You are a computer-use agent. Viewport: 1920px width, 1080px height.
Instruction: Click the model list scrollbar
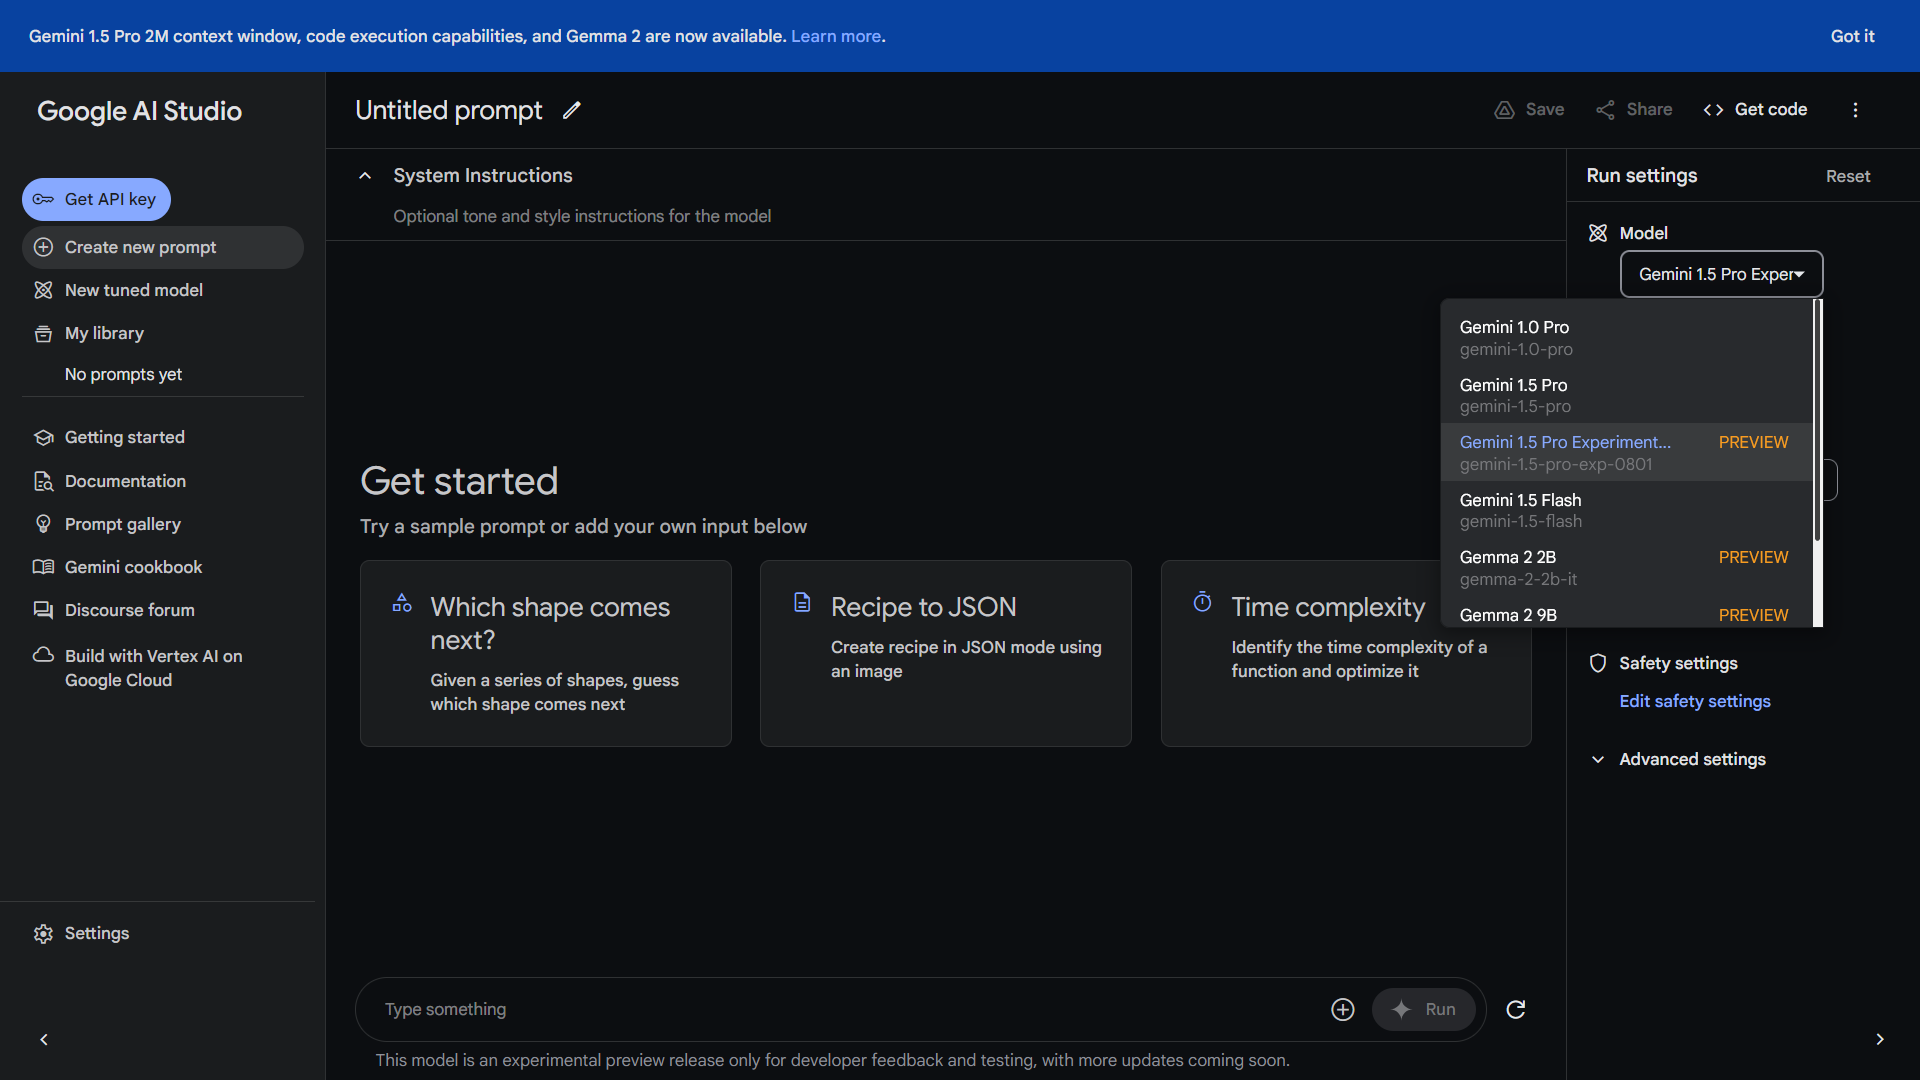[1818, 420]
